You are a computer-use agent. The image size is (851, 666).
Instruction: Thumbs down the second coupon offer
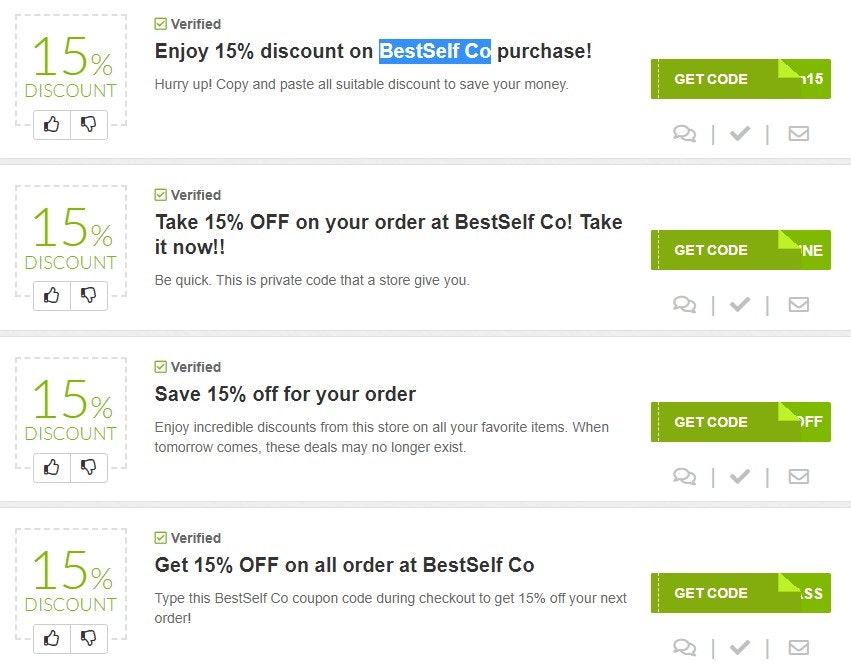[89, 295]
